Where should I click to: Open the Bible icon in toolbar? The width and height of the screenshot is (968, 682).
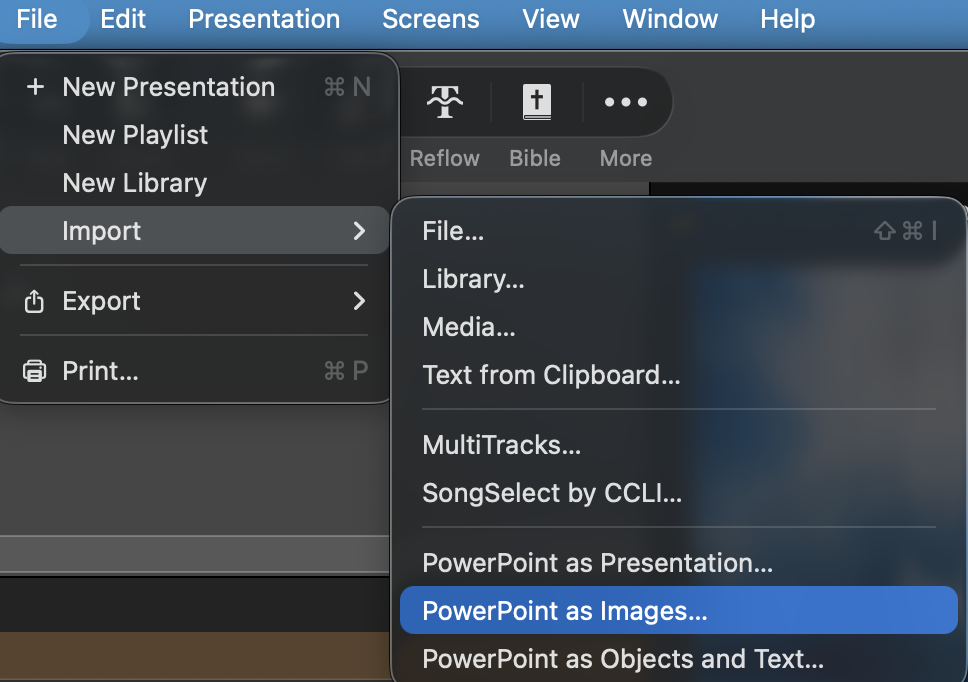click(x=536, y=102)
